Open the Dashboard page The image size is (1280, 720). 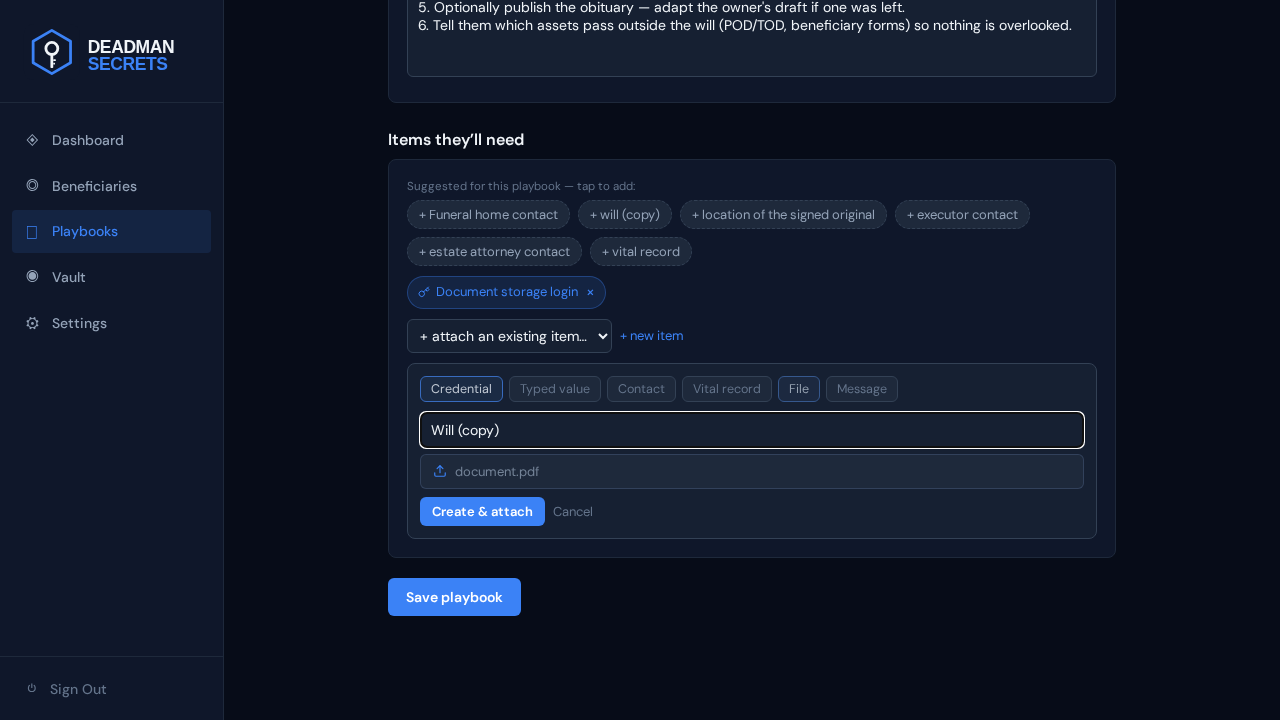111,140
